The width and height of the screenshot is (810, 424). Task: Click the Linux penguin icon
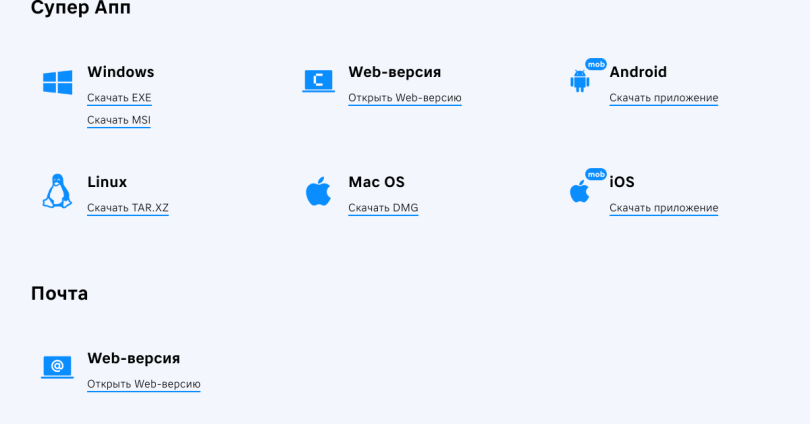pyautogui.click(x=57, y=191)
